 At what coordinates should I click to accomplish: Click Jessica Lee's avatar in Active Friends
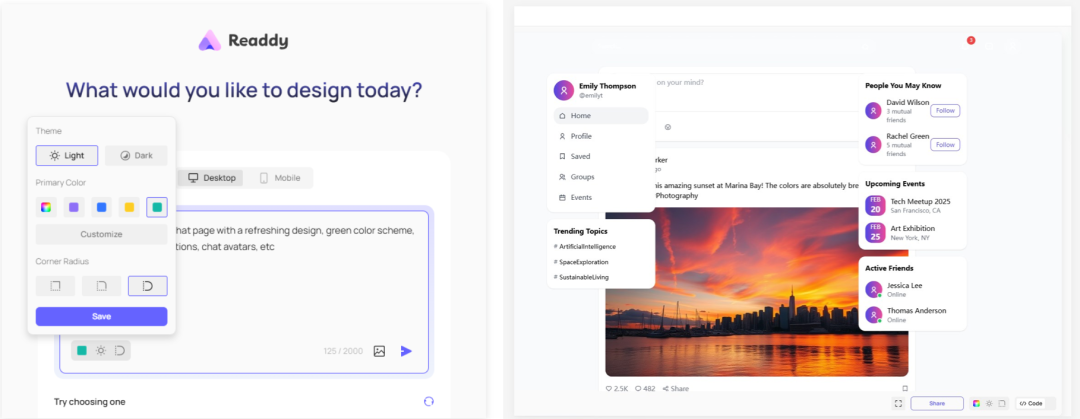point(873,289)
